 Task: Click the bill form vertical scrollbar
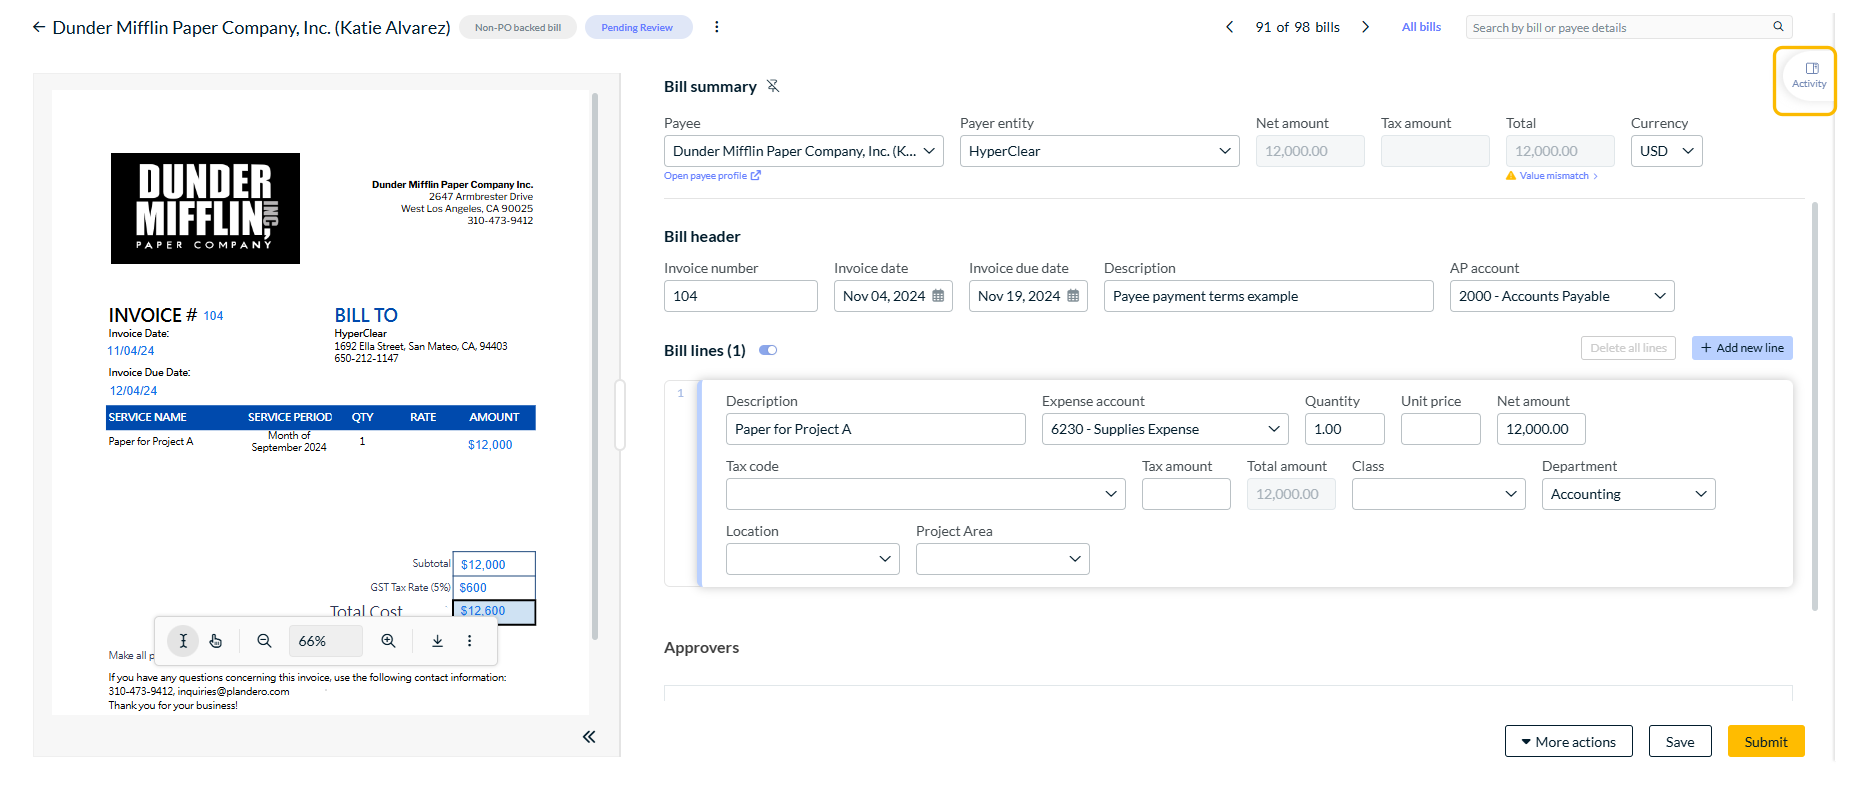pyautogui.click(x=1814, y=406)
